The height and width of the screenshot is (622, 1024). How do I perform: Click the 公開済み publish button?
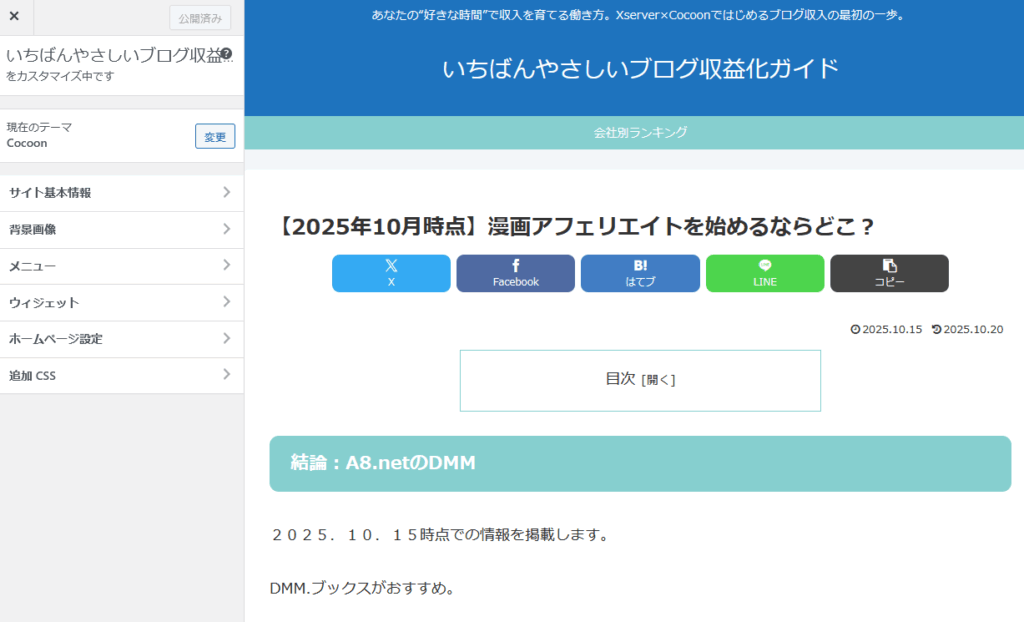201,18
